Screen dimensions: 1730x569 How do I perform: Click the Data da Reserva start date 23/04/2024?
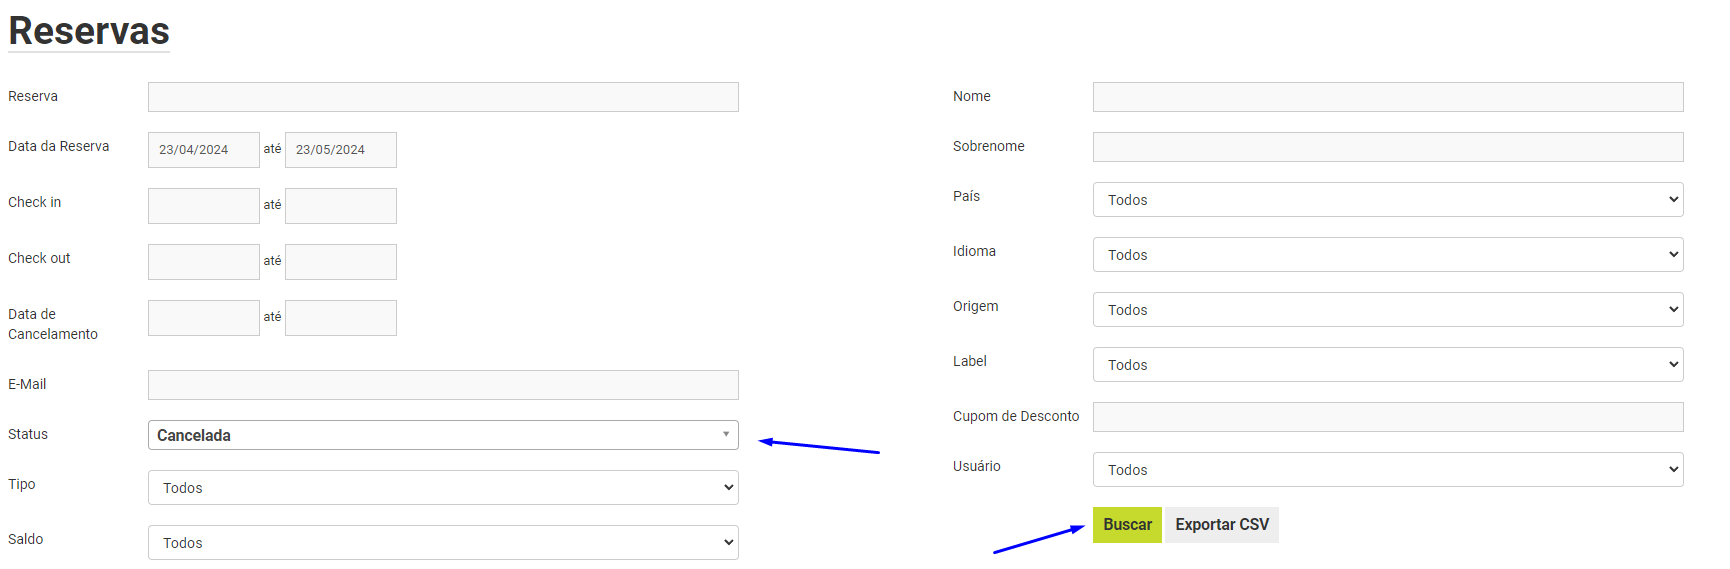tap(204, 150)
